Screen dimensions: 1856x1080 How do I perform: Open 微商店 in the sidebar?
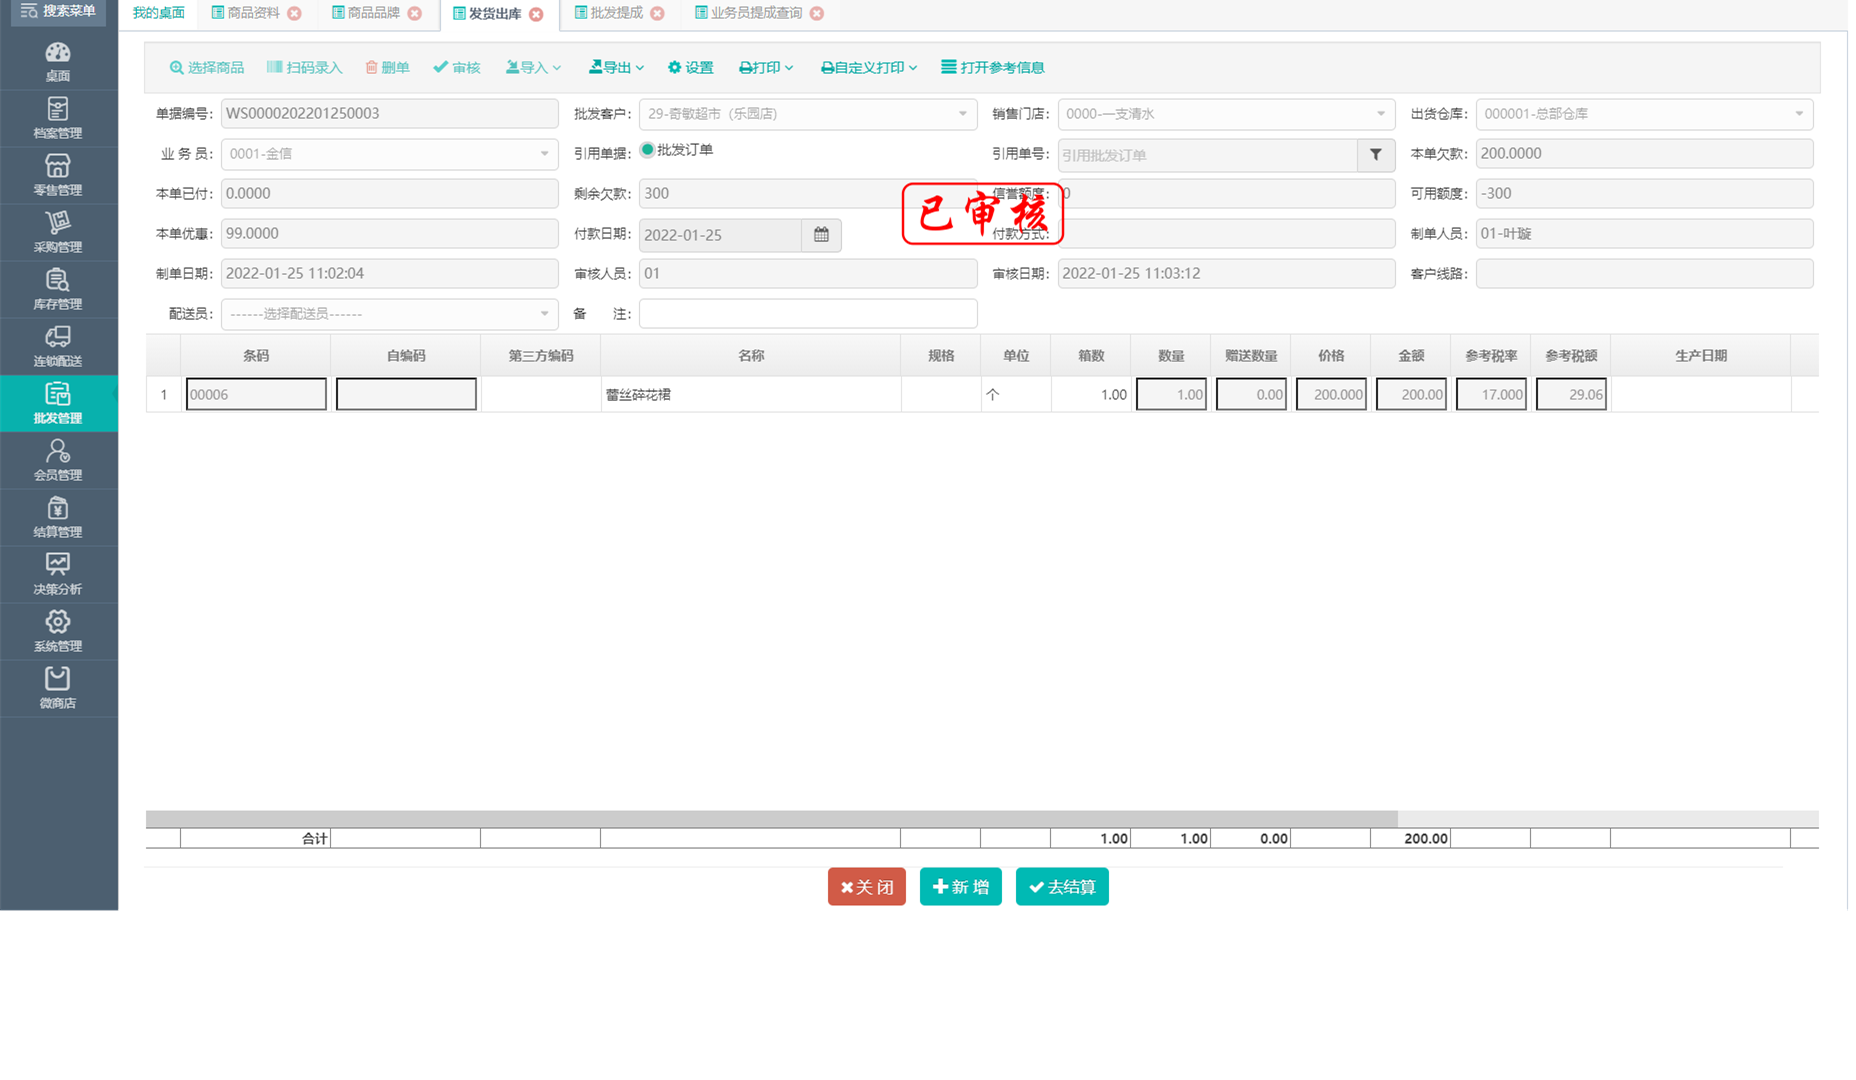[x=58, y=688]
